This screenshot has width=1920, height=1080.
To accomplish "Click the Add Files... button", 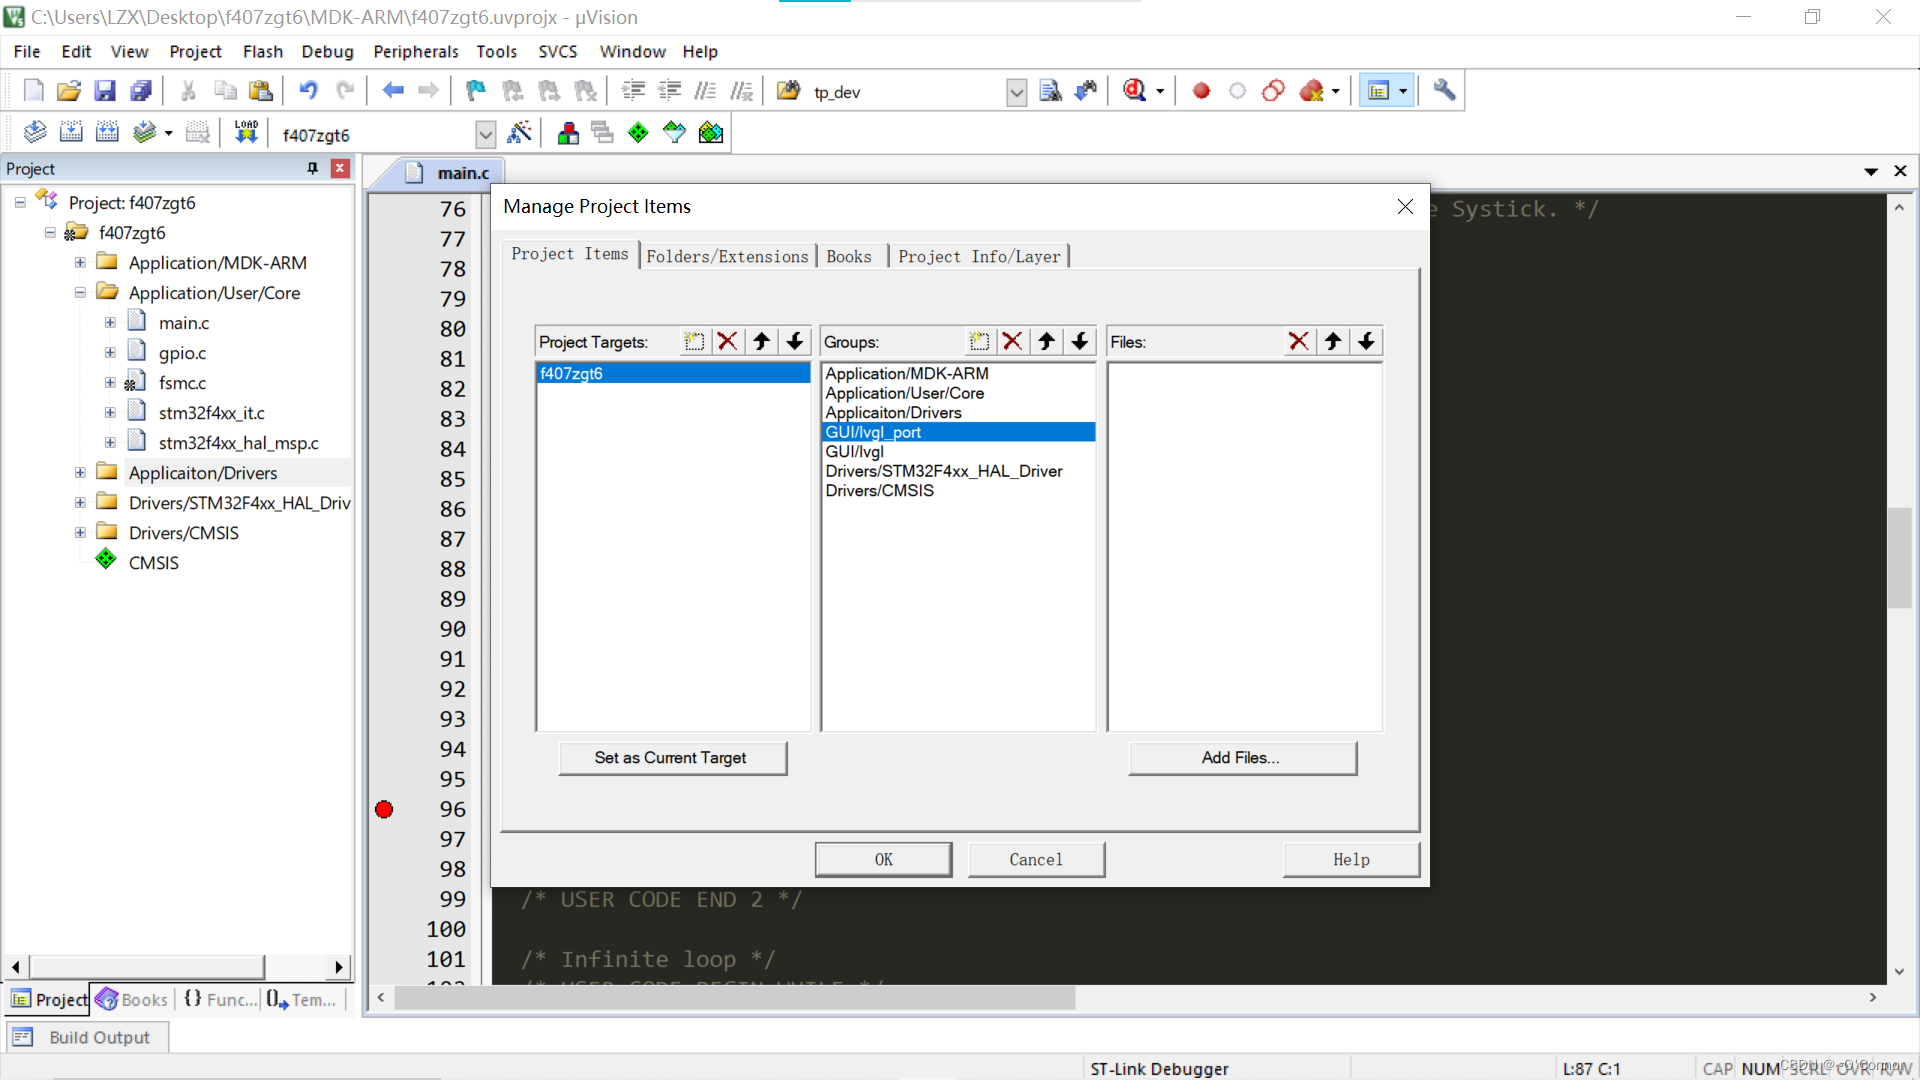I will click(1241, 758).
